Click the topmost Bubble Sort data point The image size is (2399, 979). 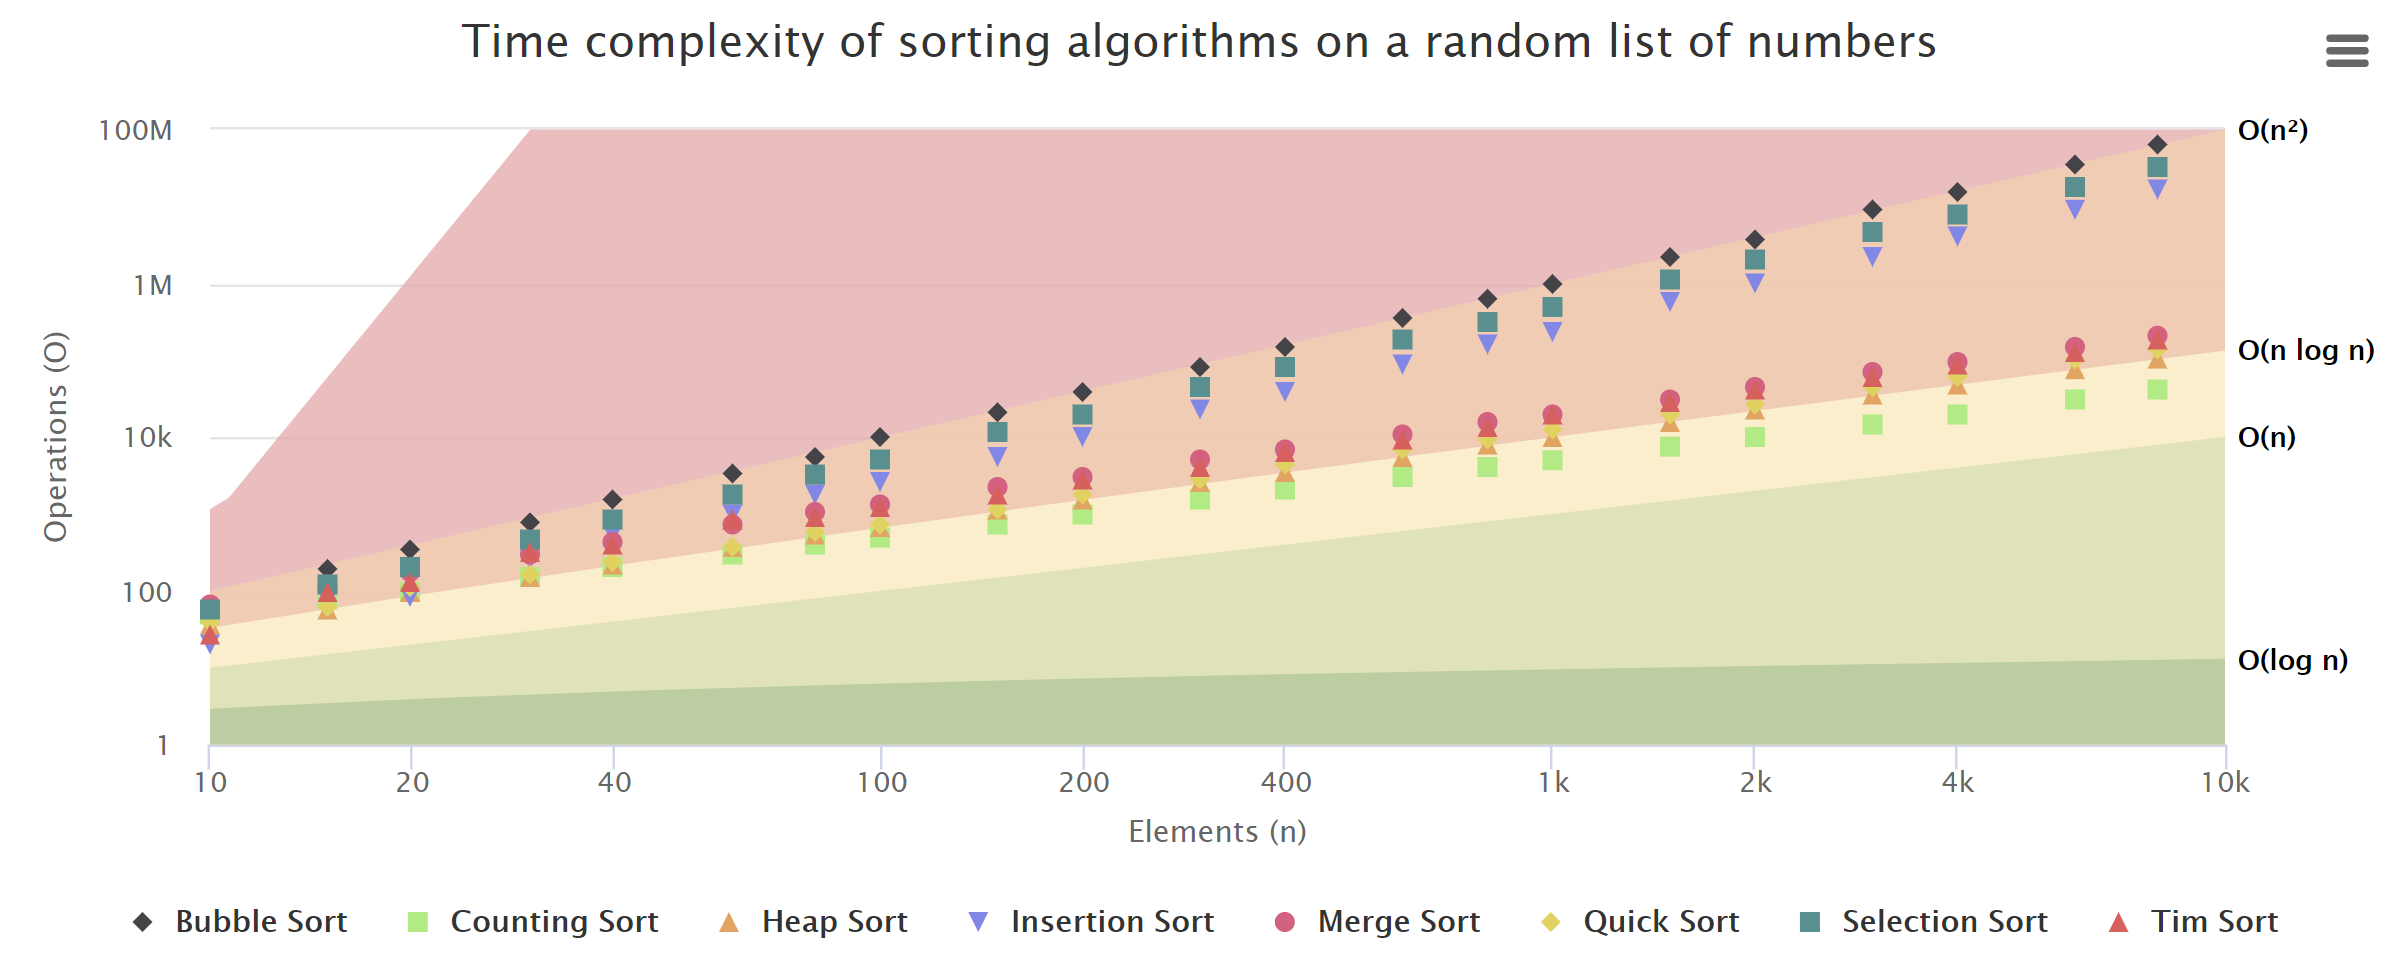point(2156,143)
